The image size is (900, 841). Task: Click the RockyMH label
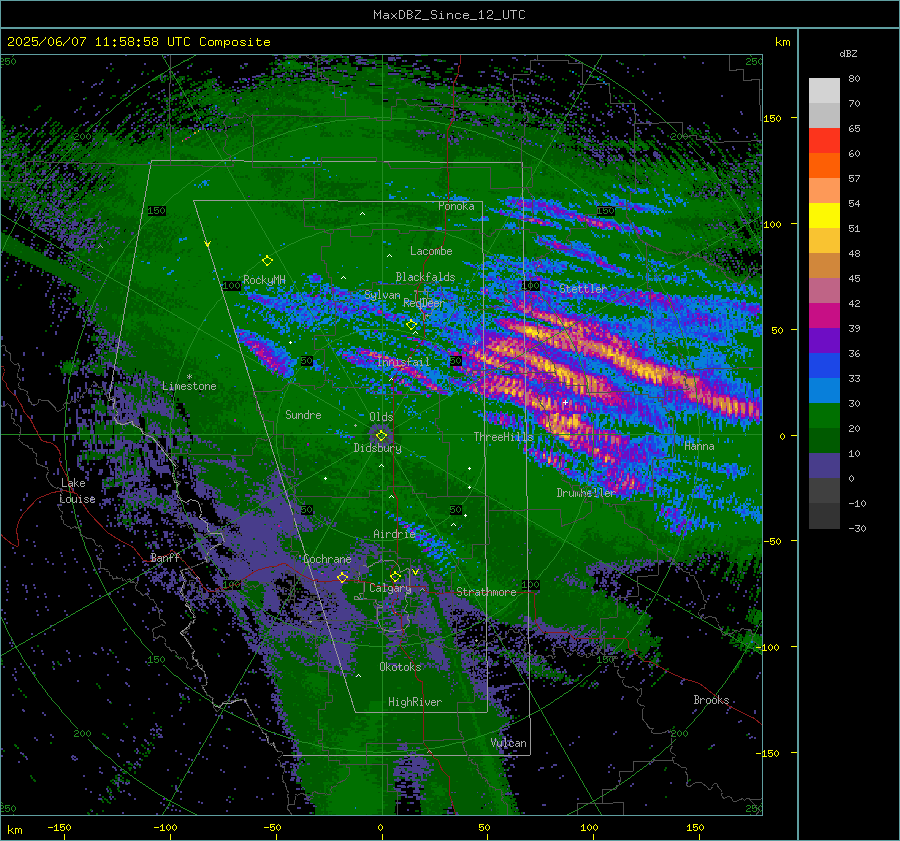(264, 280)
